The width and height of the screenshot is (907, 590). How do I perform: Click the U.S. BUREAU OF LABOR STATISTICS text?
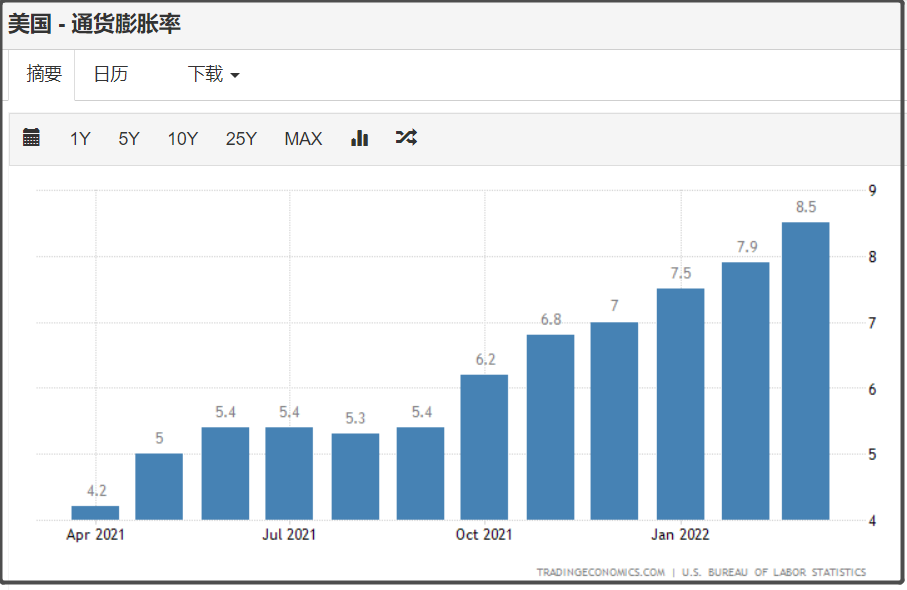(x=774, y=572)
